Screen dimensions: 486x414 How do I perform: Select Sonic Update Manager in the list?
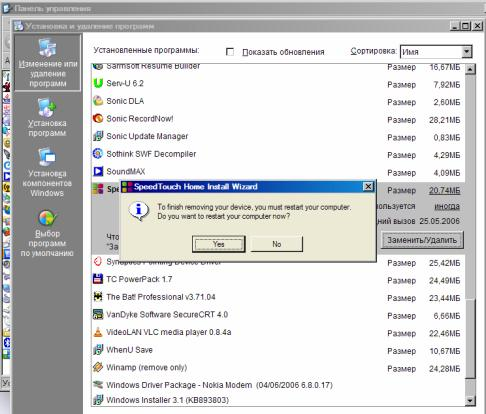tap(278, 136)
